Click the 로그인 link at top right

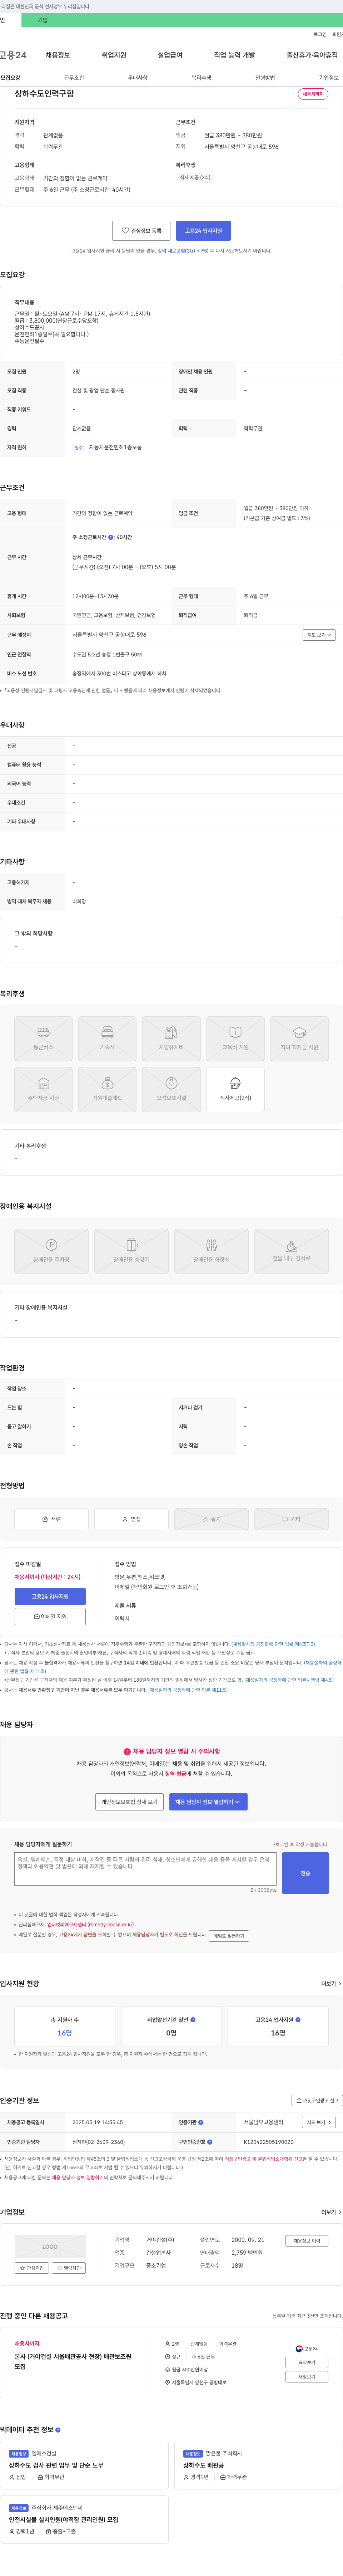tap(320, 34)
